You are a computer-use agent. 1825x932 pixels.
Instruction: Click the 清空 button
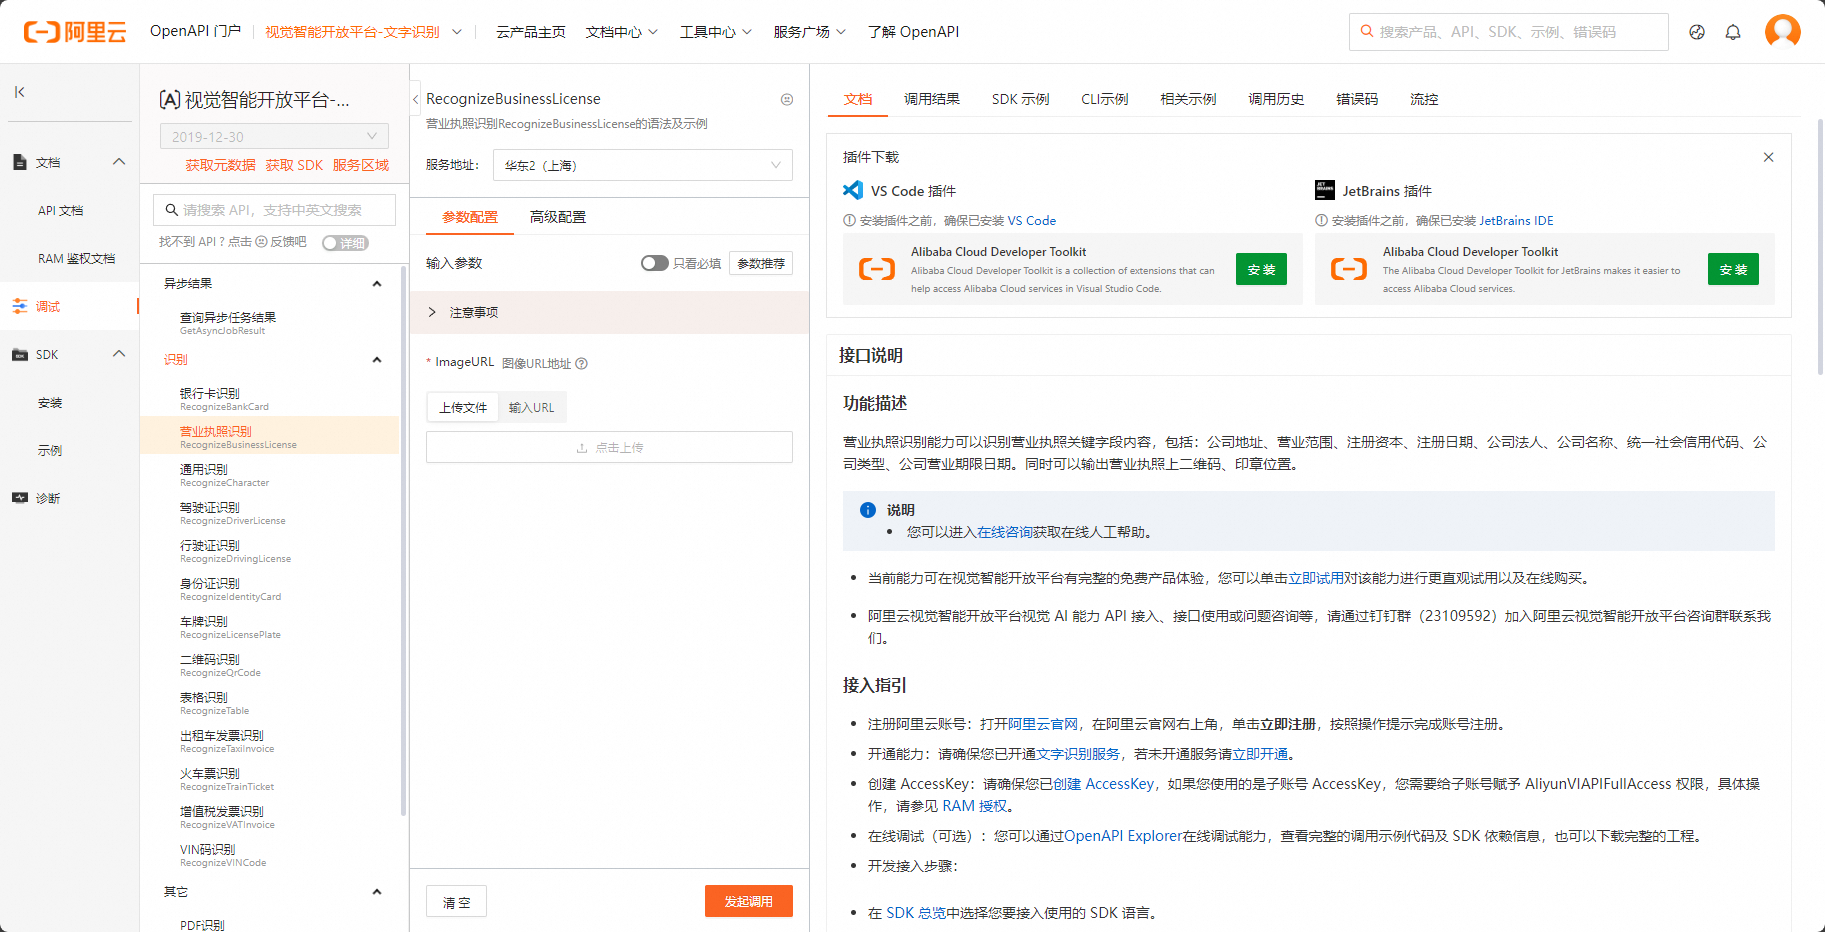click(x=457, y=902)
